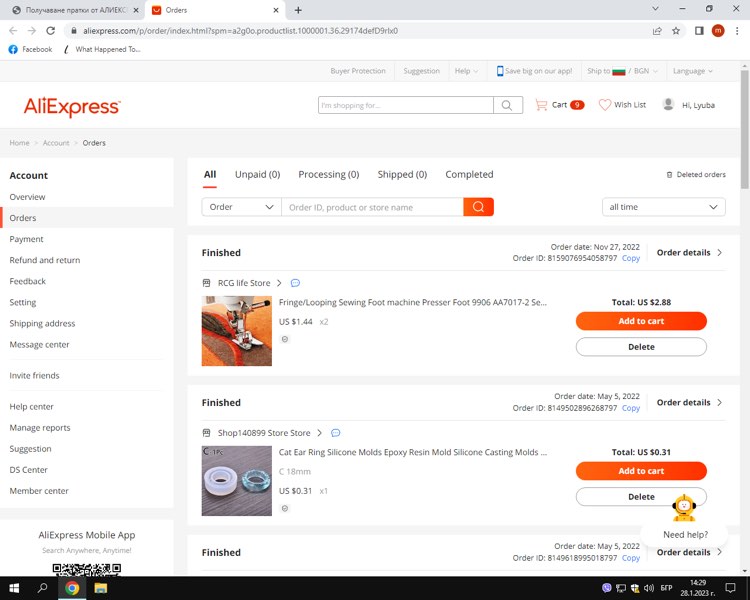Image resolution: width=750 pixels, height=600 pixels.
Task: Expand the Order search type dropdown
Action: click(241, 207)
